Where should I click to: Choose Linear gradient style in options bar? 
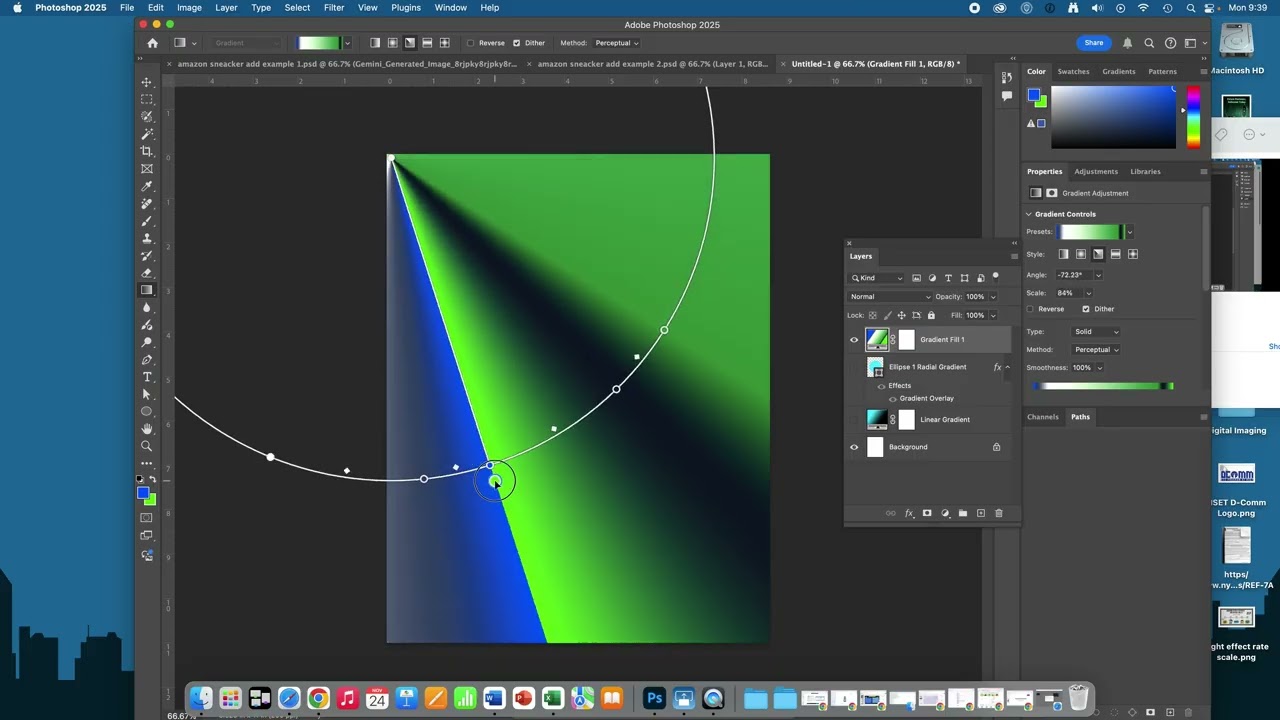pyautogui.click(x=375, y=43)
